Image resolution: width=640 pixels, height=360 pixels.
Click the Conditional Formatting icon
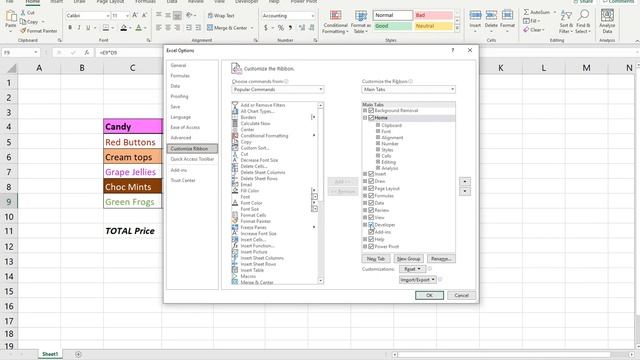point(336,16)
